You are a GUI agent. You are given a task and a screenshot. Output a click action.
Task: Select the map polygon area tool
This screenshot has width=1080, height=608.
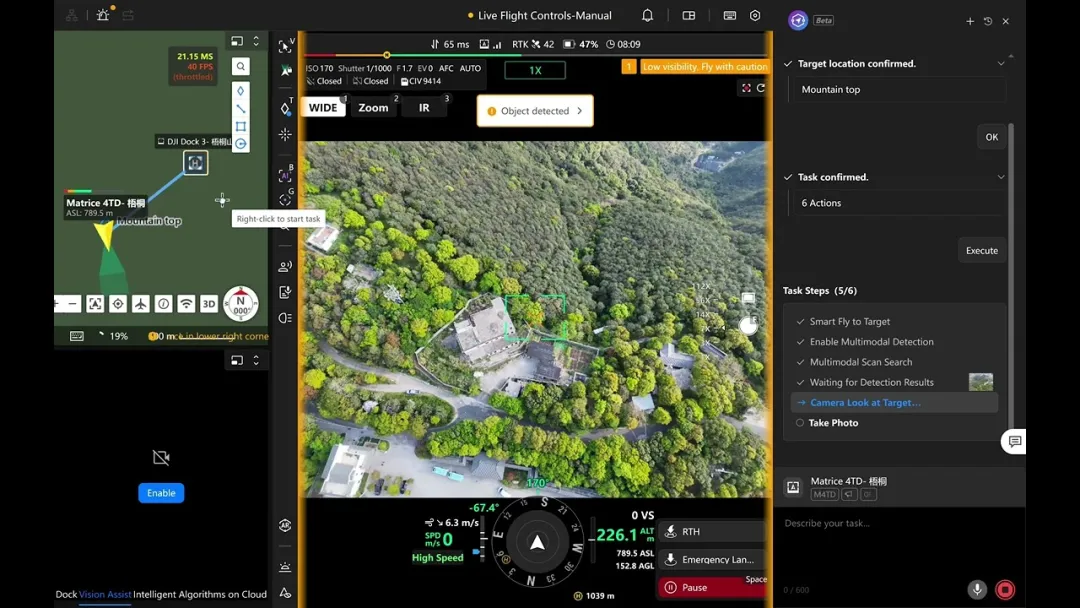(240, 126)
